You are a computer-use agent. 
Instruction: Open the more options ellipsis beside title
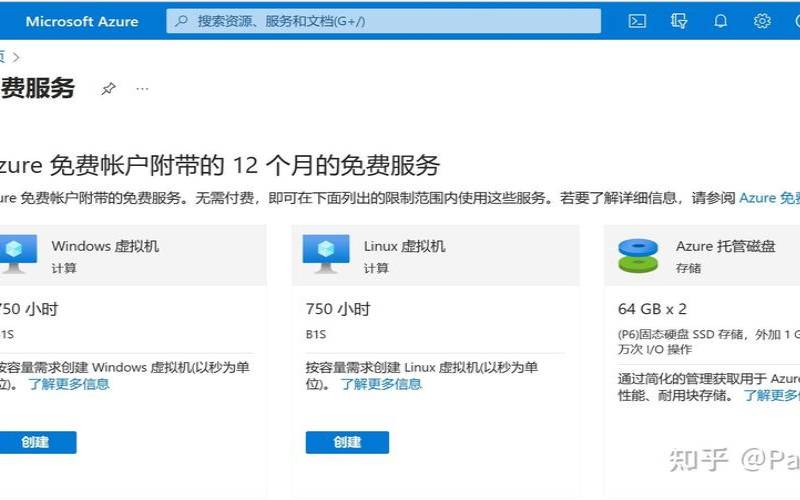point(142,89)
